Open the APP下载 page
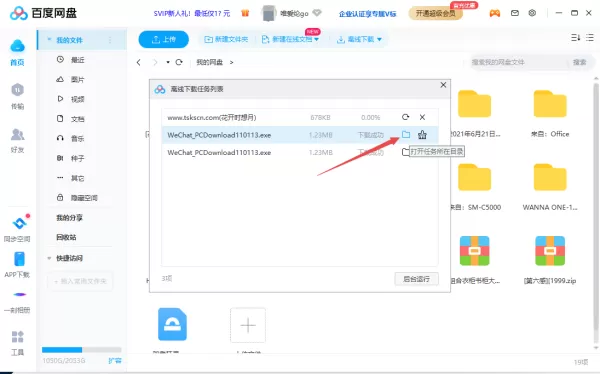This screenshot has width=600, height=374. [17, 265]
